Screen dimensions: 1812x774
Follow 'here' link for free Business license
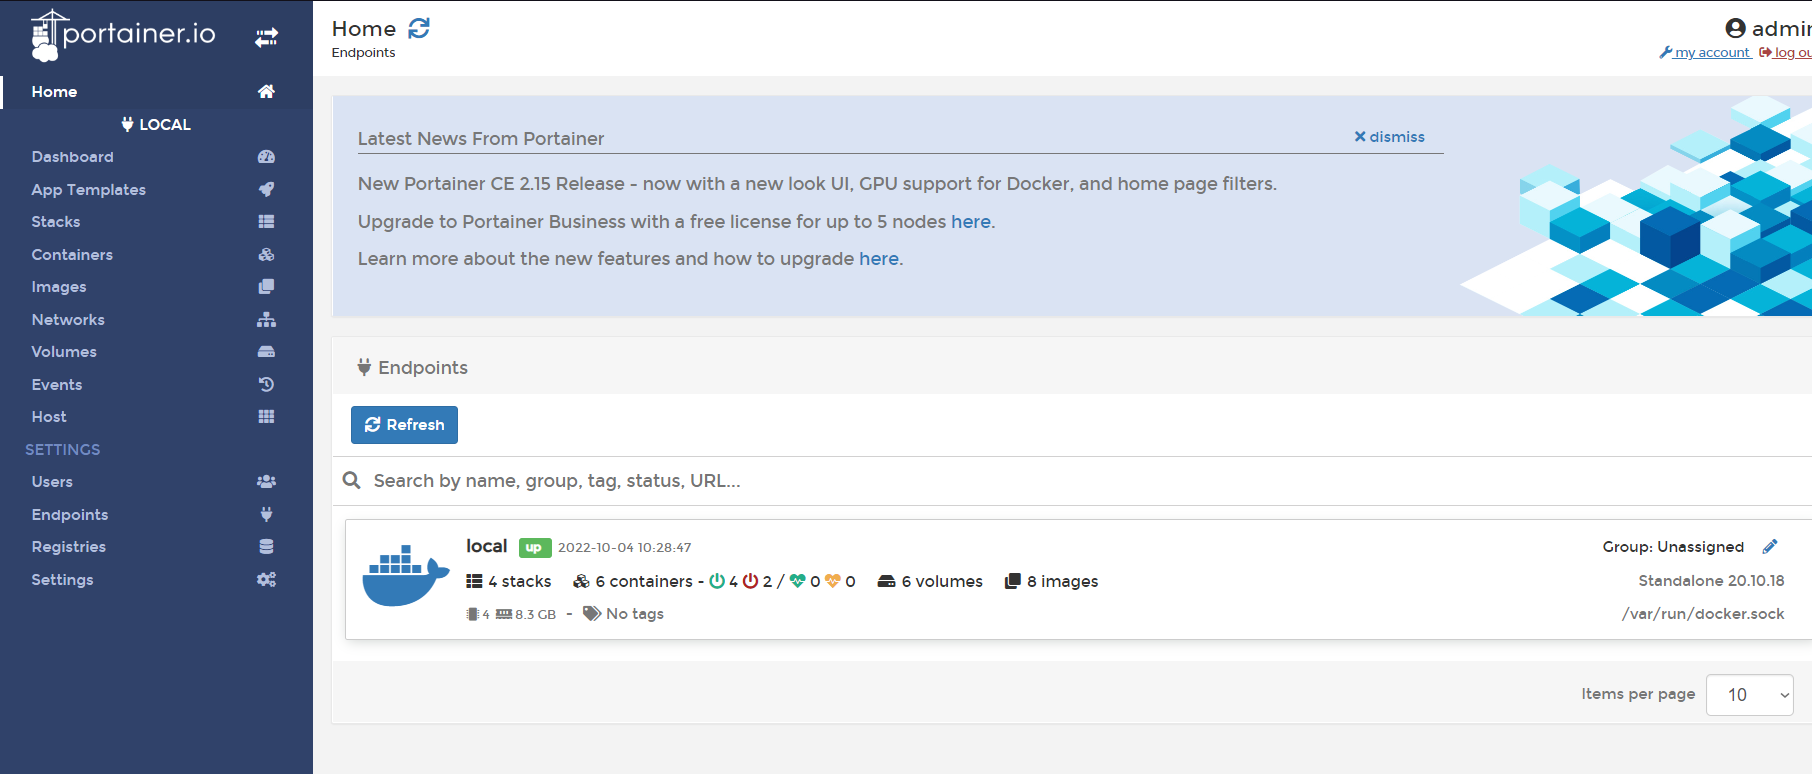[x=971, y=222]
